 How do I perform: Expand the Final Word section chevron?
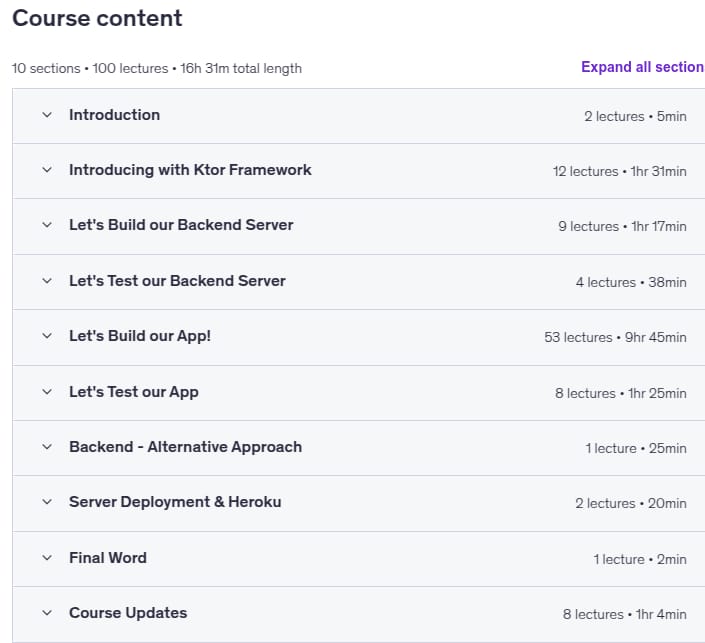tap(47, 558)
